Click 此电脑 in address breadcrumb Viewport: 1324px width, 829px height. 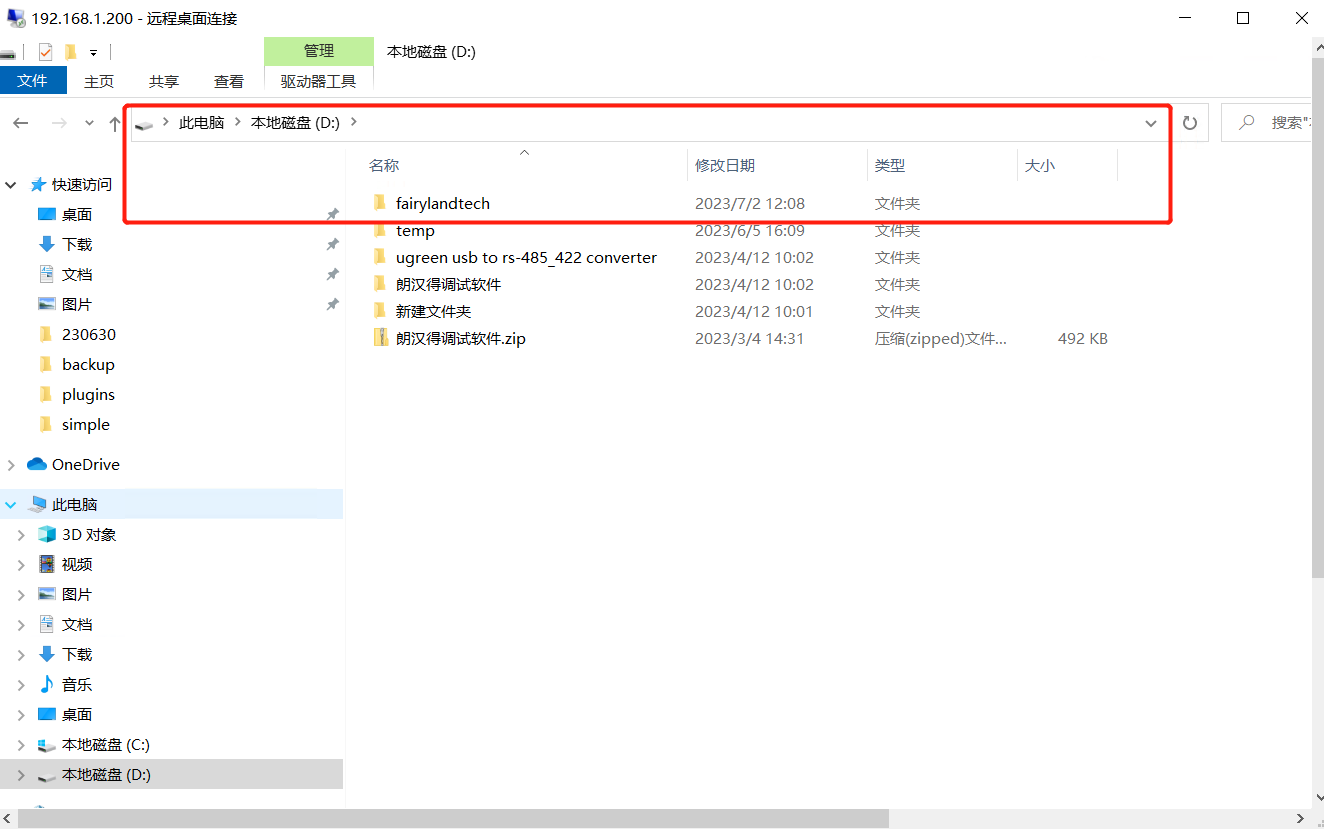(201, 123)
